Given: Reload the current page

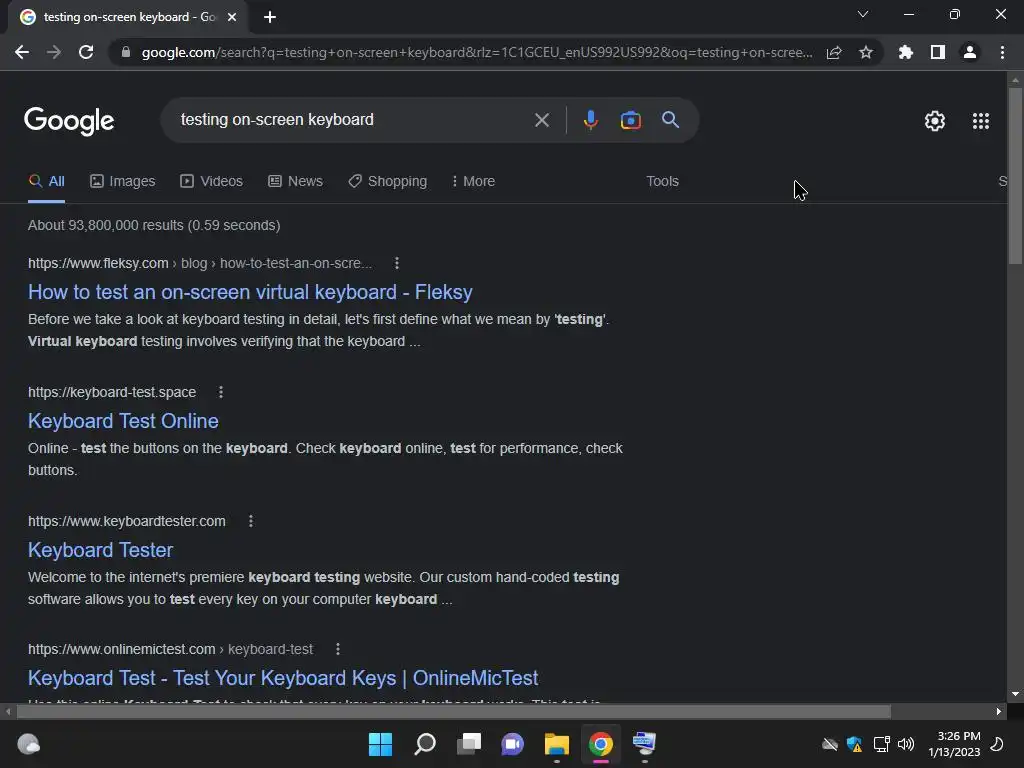Looking at the screenshot, I should coord(86,52).
